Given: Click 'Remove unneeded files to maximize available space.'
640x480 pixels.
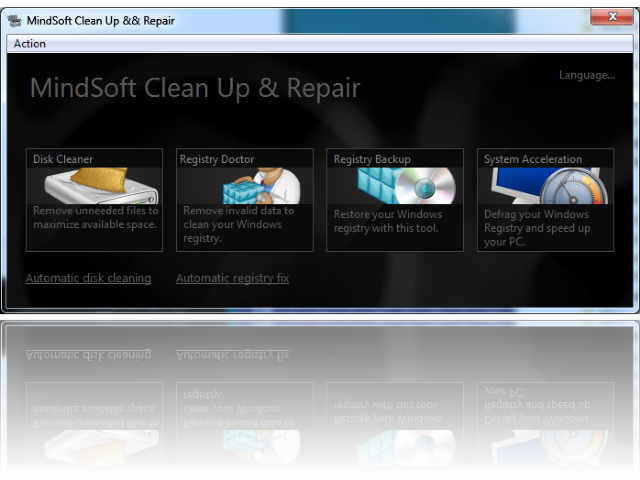Looking at the screenshot, I should click(x=96, y=218).
